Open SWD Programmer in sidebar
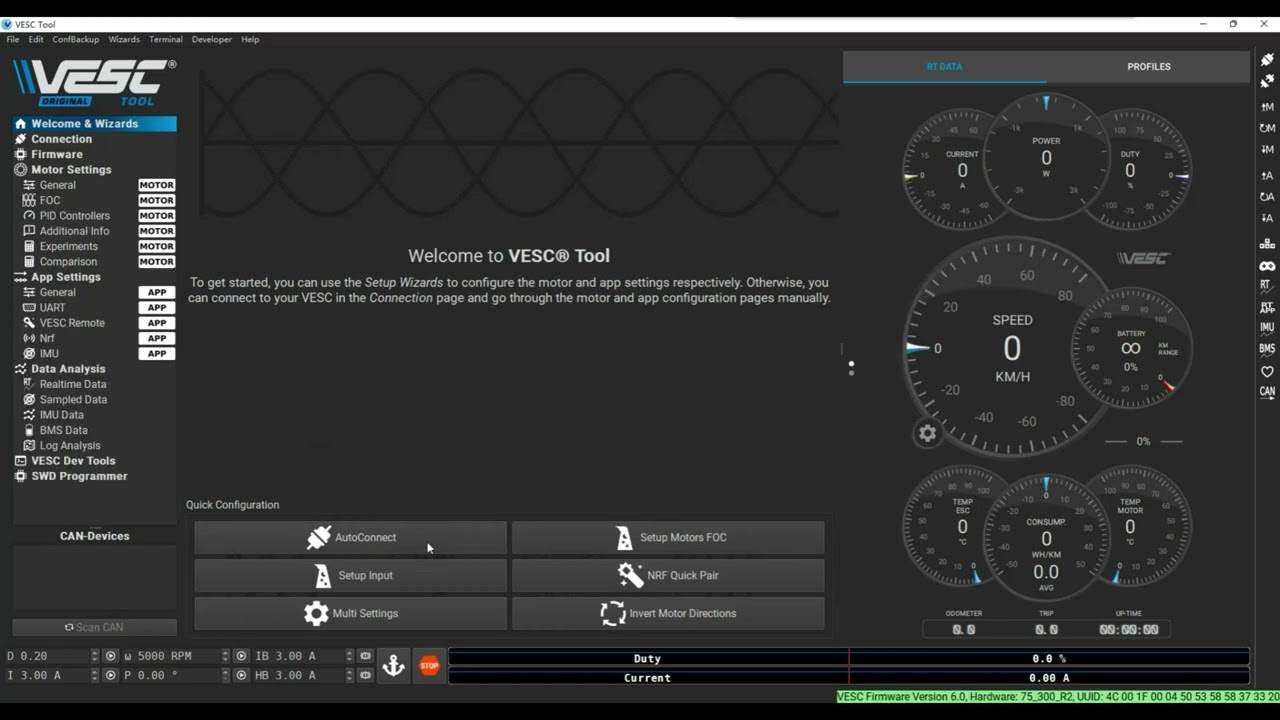 click(x=94, y=476)
